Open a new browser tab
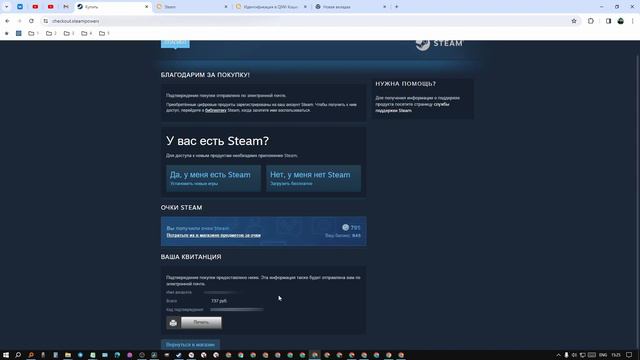 pos(396,7)
